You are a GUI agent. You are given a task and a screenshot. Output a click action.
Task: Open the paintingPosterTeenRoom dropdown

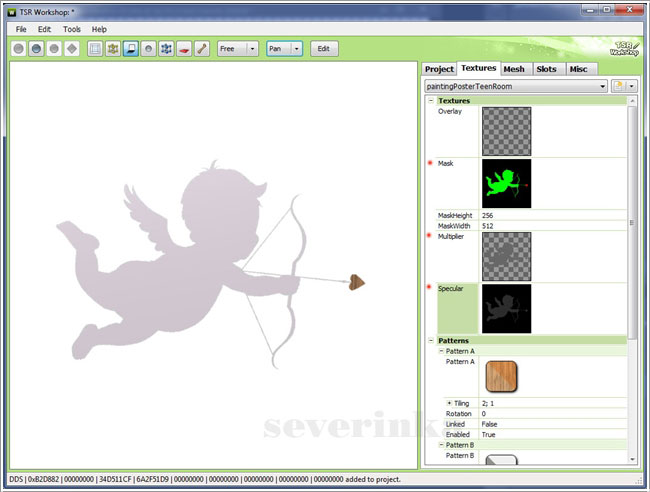603,87
